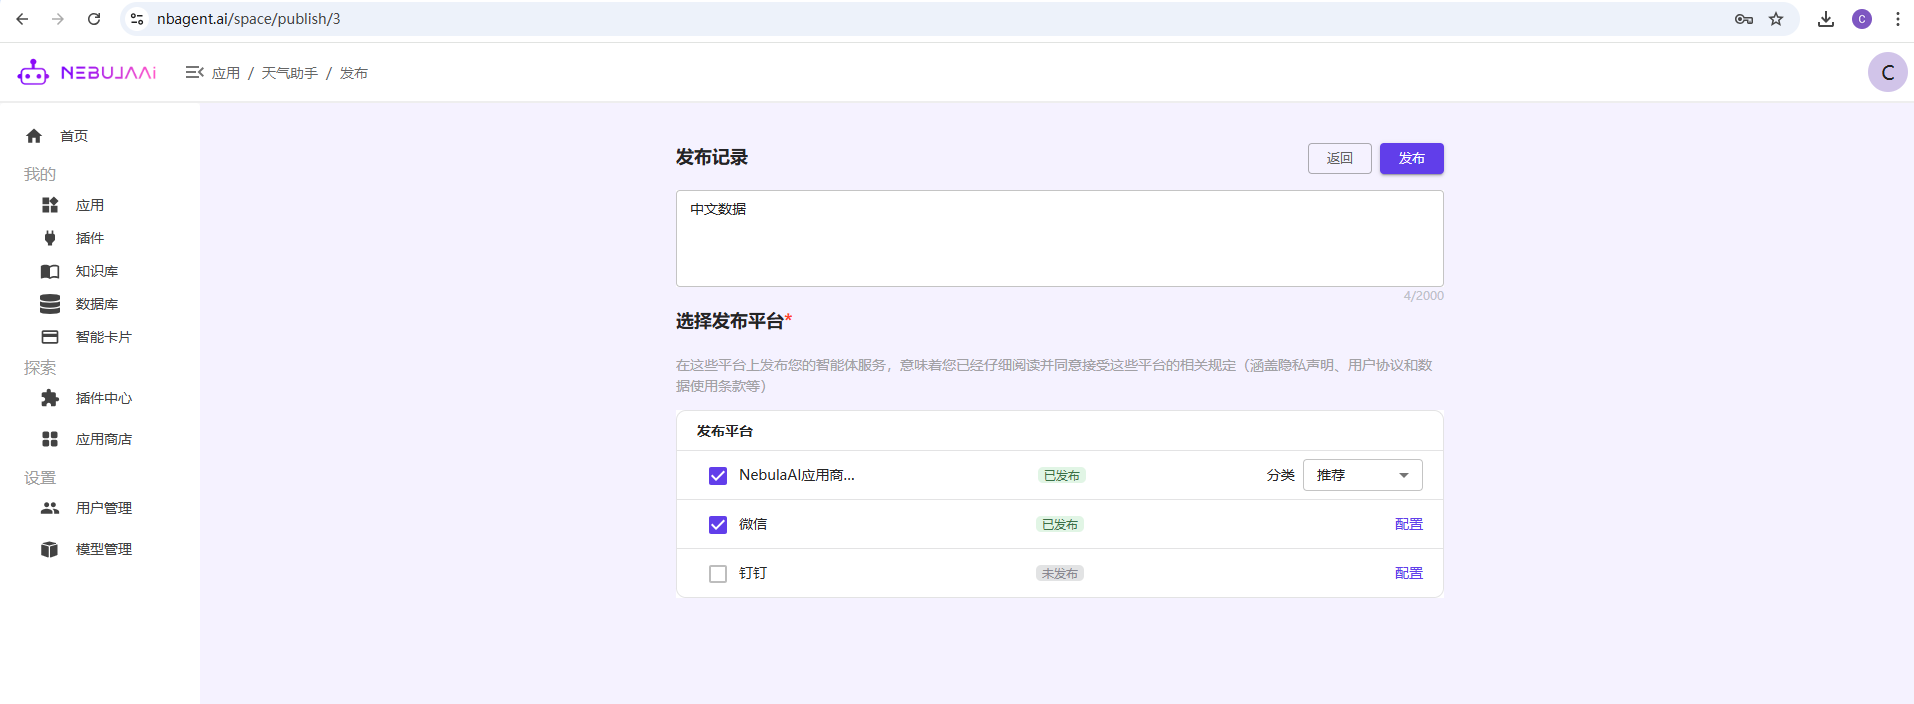Click the database stack icon
Viewport: 1914px width, 704px height.
pos(50,304)
